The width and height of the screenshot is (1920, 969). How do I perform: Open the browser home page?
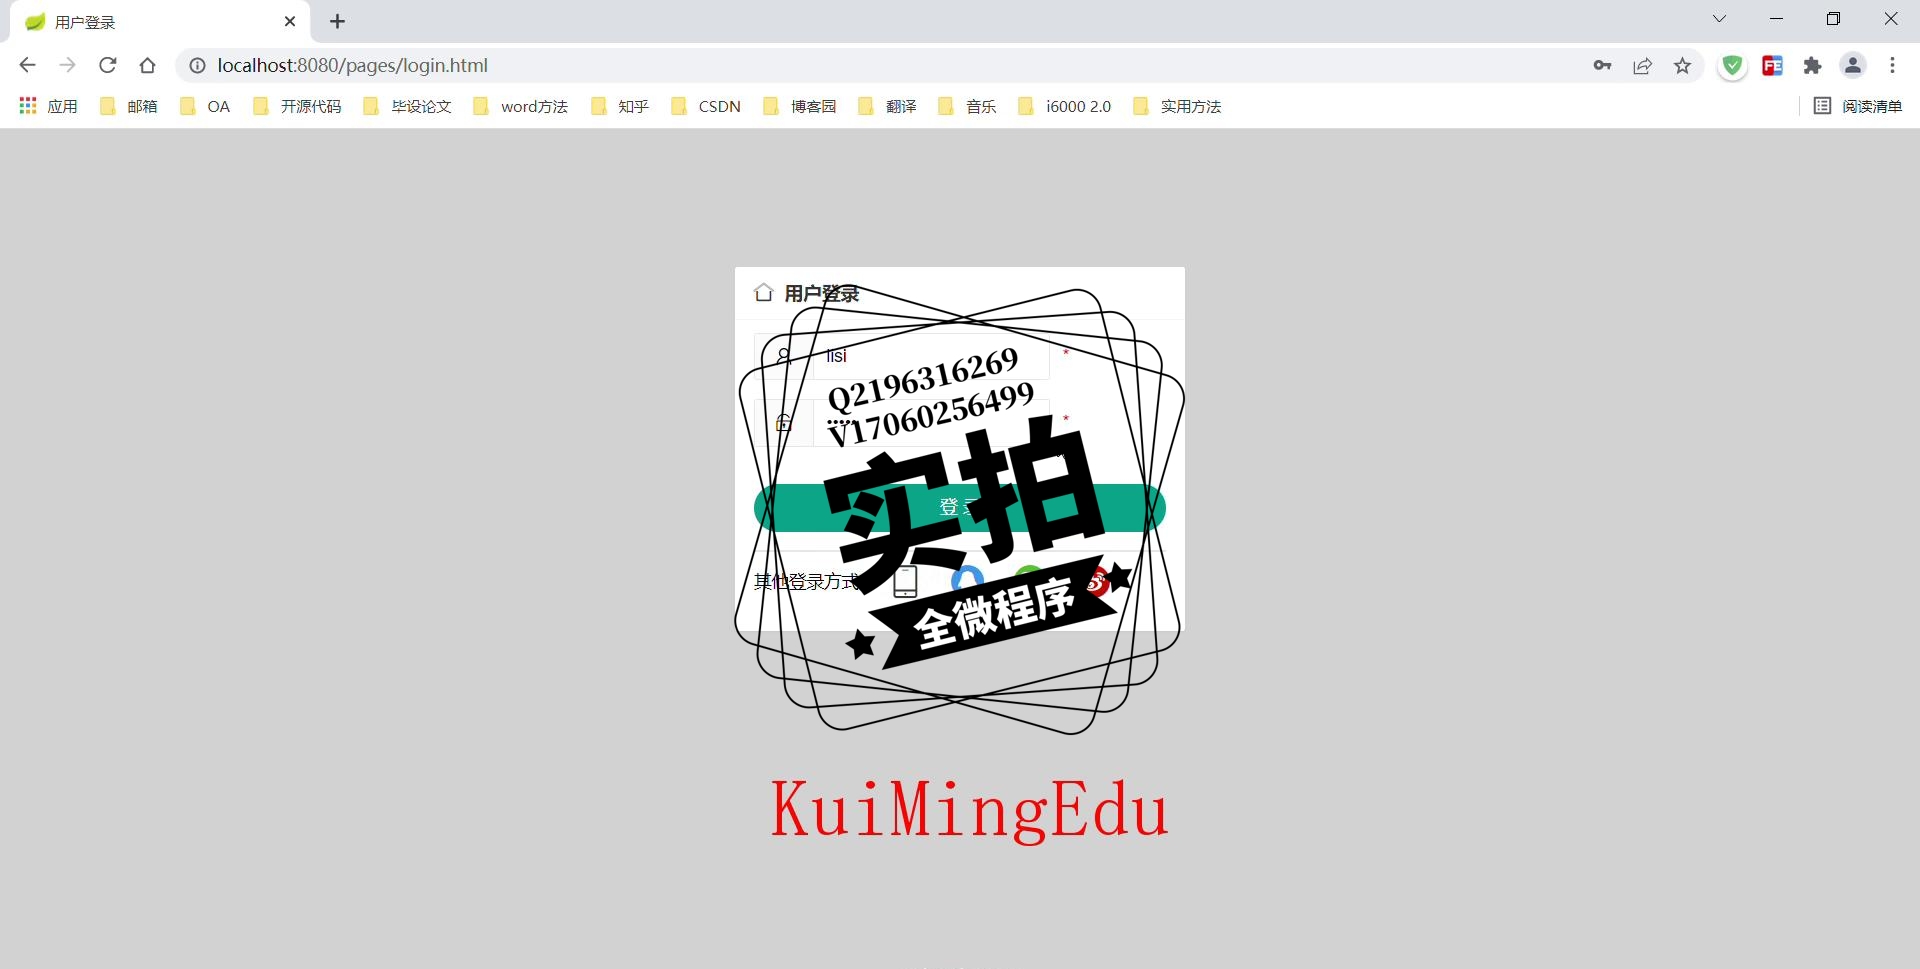(147, 65)
